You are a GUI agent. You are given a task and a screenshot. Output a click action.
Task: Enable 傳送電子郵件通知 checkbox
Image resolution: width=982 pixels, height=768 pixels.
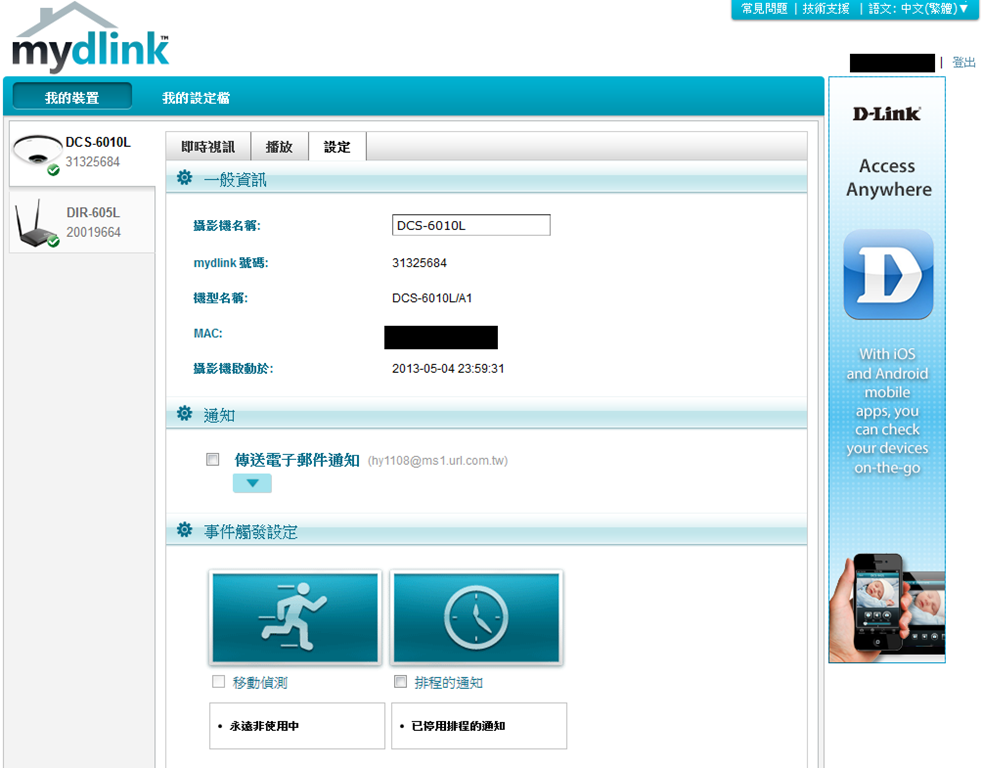point(213,460)
